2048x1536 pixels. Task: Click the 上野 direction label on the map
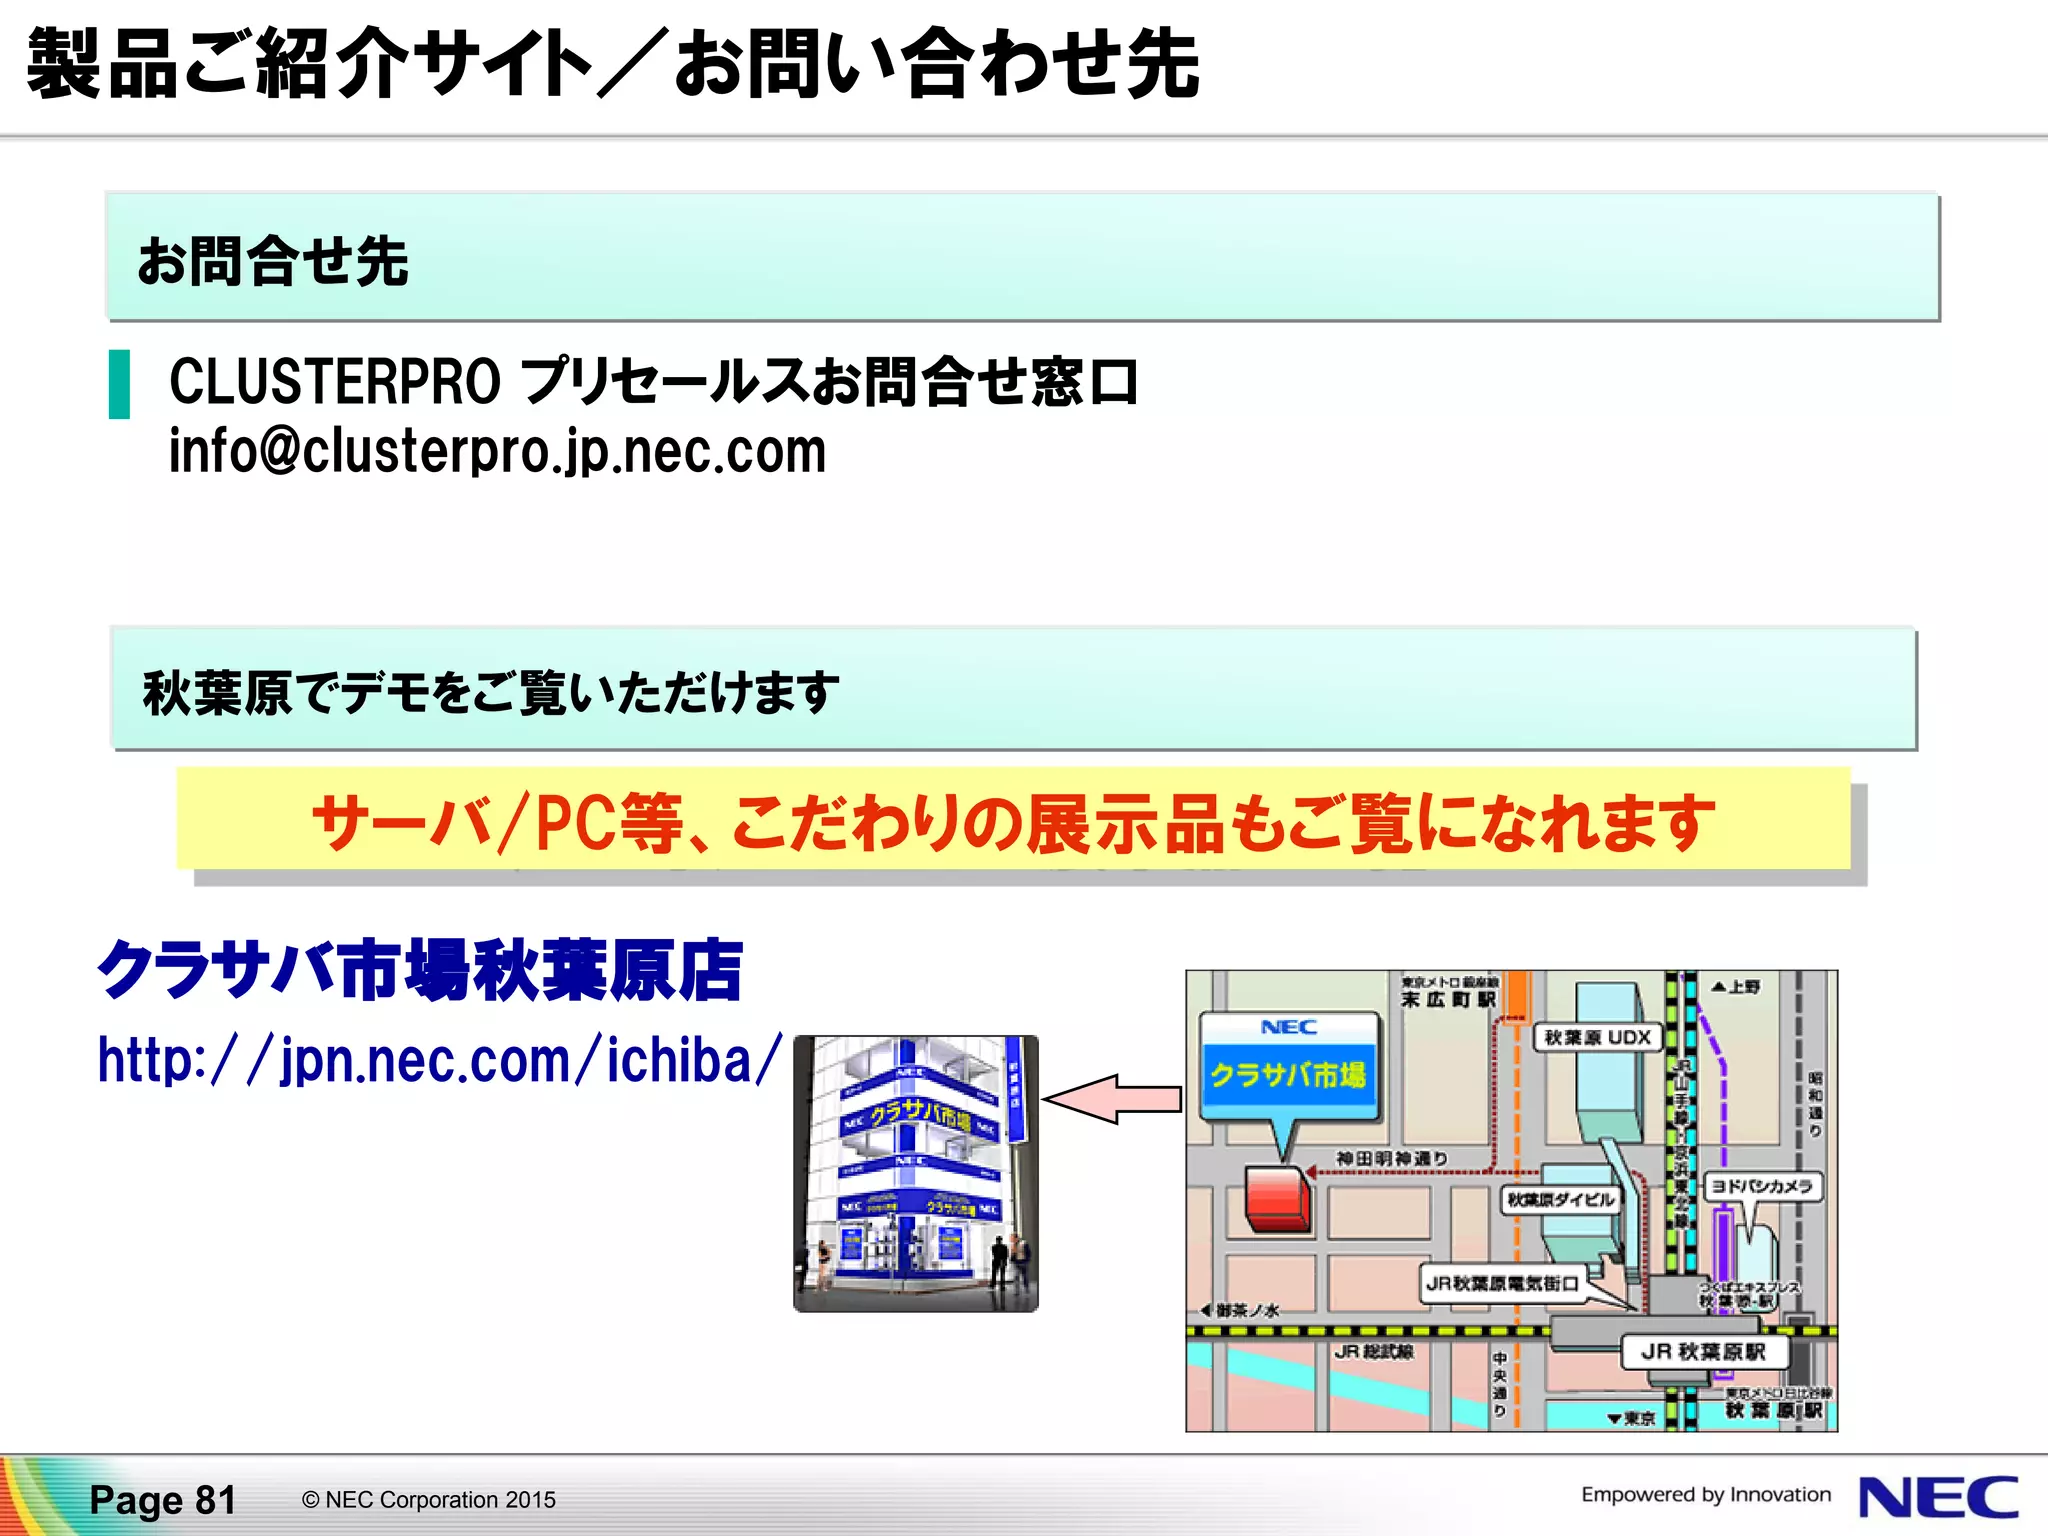point(1736,987)
